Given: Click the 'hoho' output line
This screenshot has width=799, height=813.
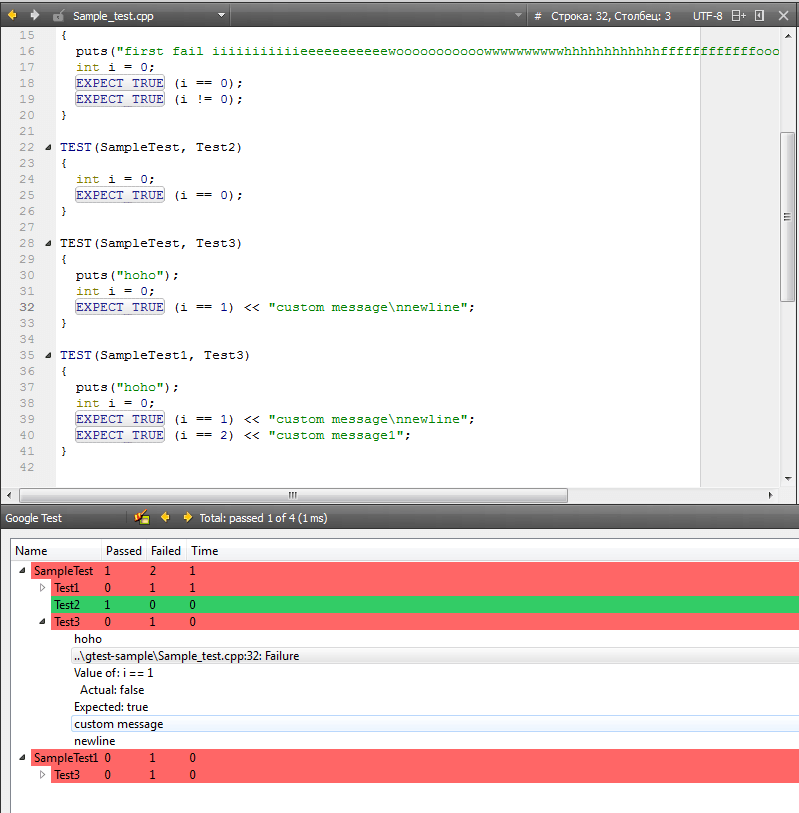Looking at the screenshot, I should (88, 639).
